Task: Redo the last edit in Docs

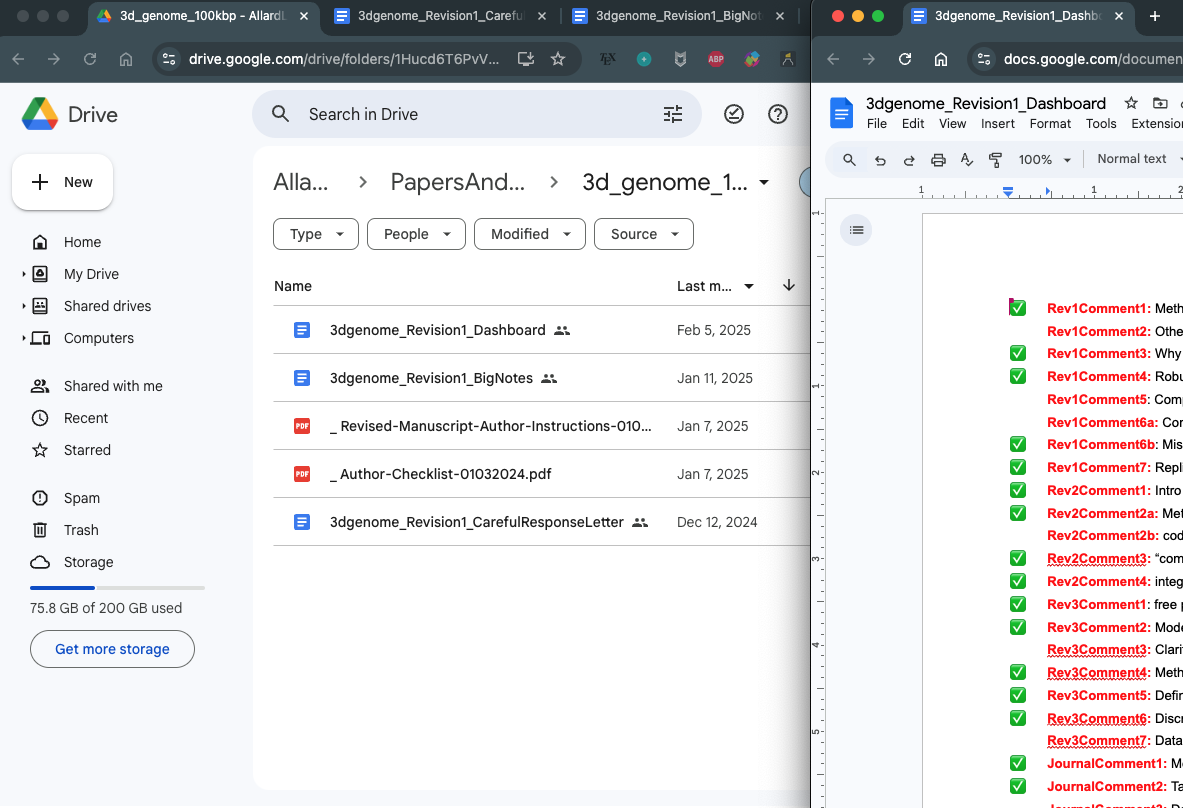Action: coord(909,159)
